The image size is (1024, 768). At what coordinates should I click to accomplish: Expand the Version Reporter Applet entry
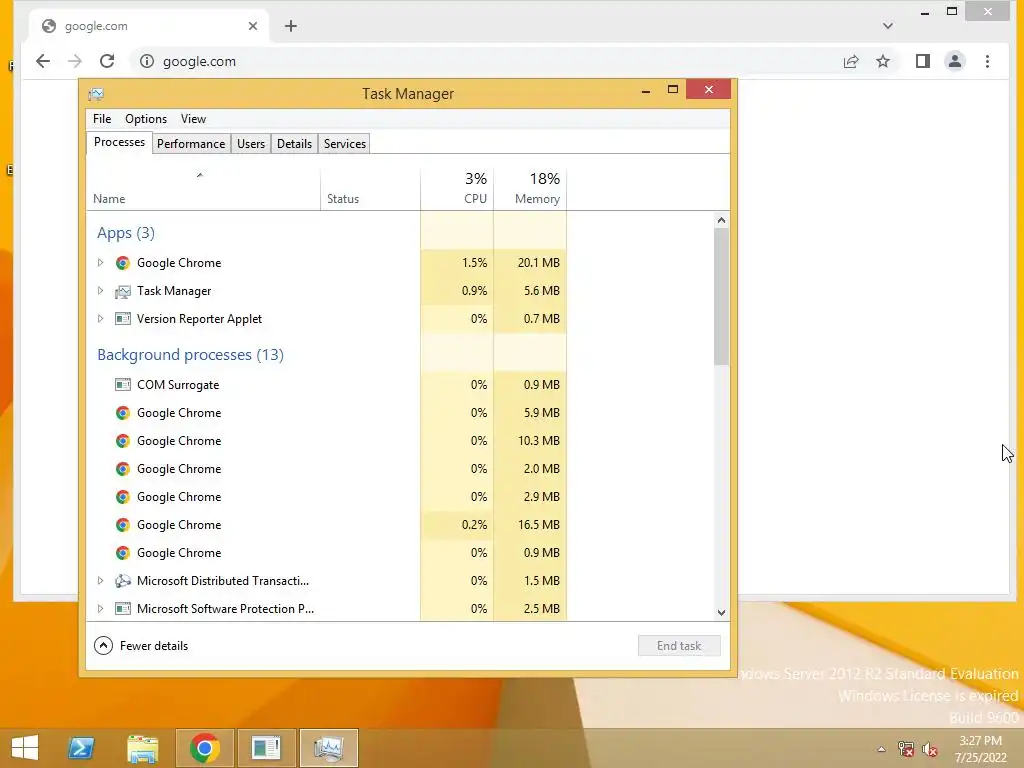pyautogui.click(x=100, y=319)
